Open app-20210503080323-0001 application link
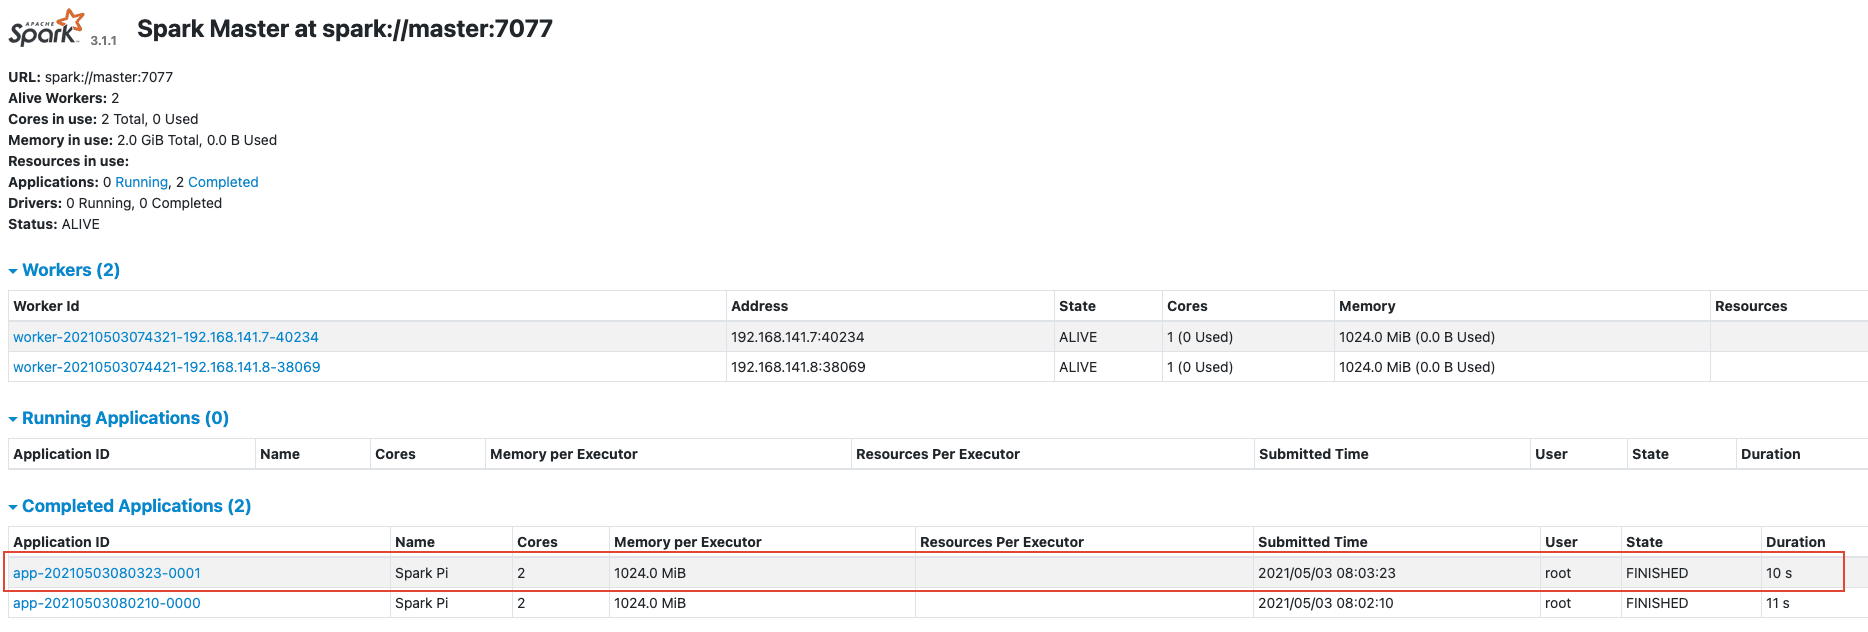This screenshot has width=1868, height=632. (106, 573)
